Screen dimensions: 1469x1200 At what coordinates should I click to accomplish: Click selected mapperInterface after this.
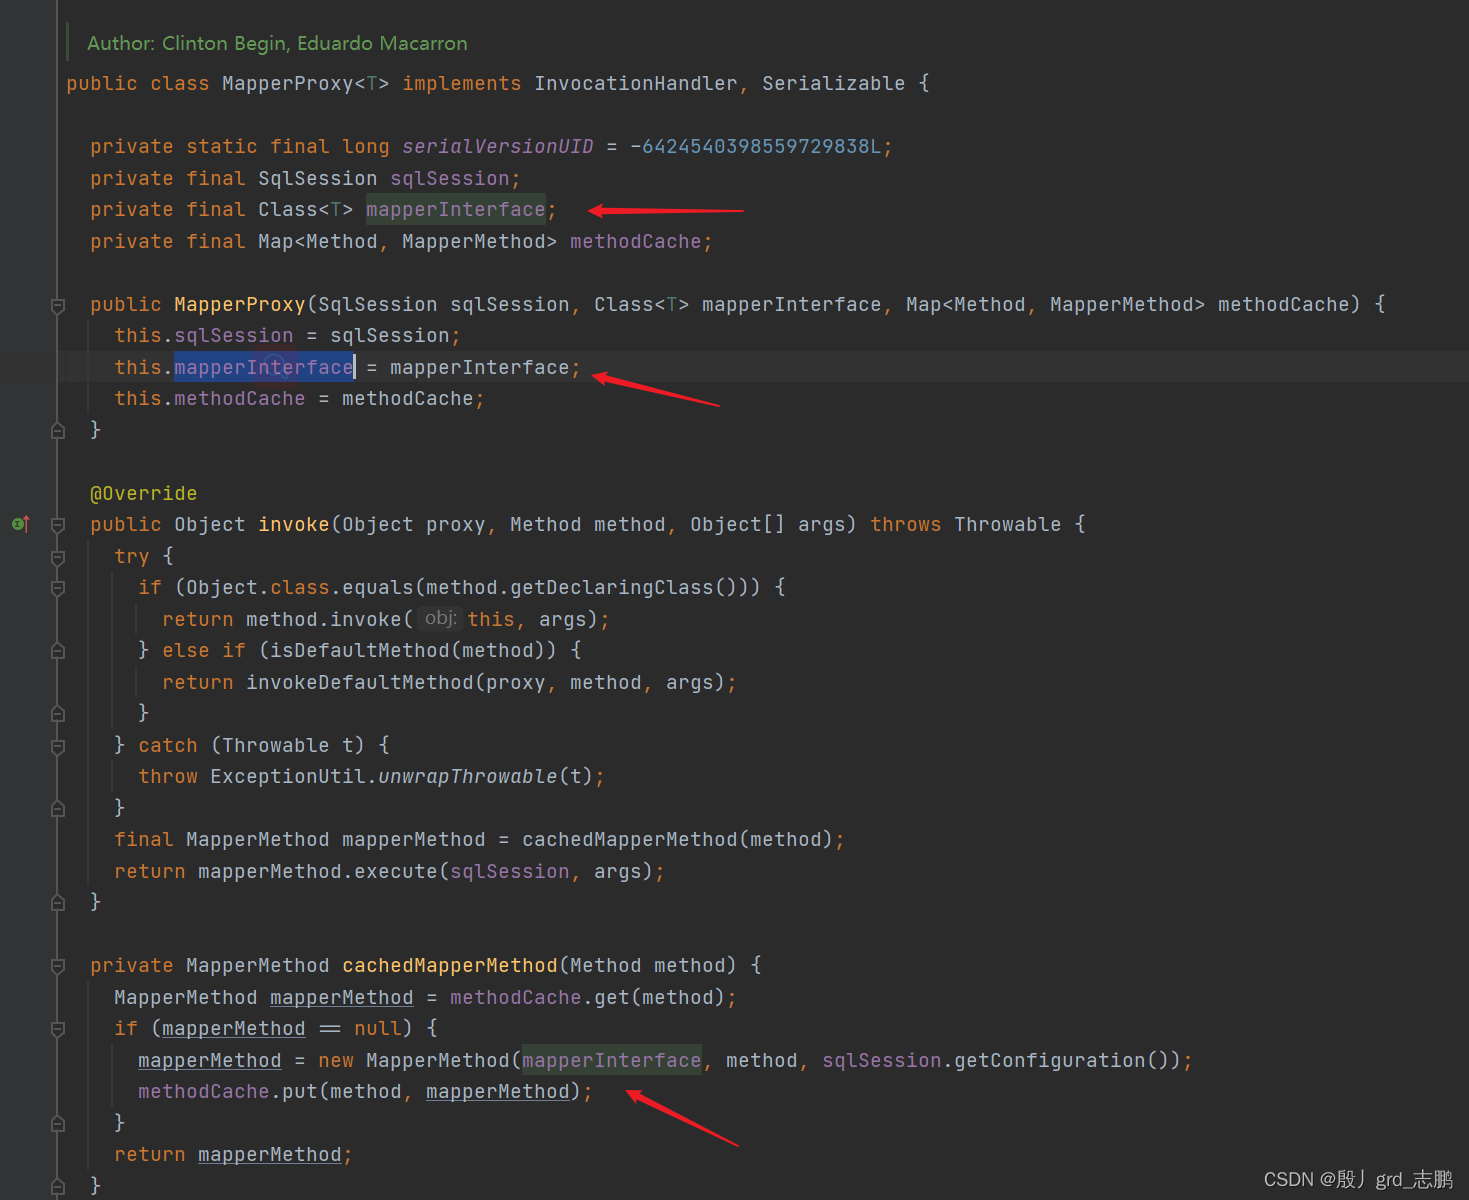[264, 368]
